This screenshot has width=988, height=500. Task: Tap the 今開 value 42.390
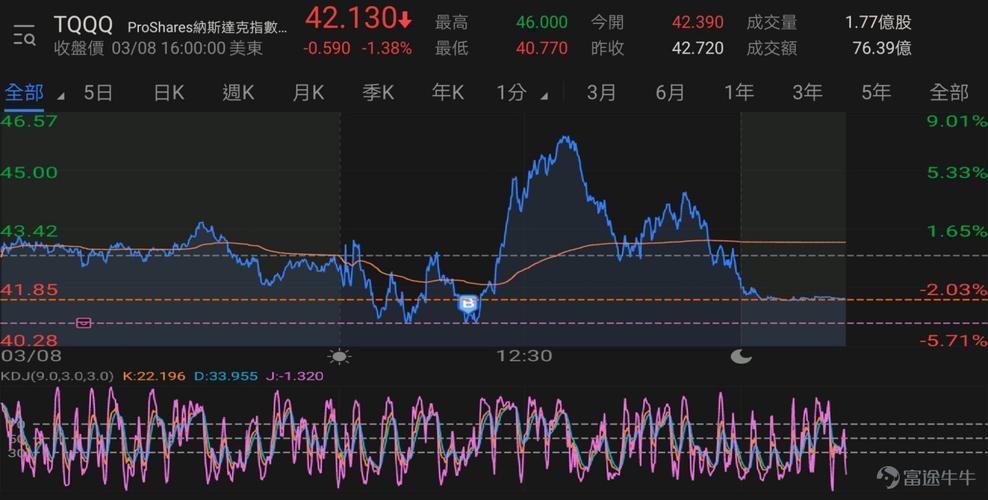(x=698, y=23)
